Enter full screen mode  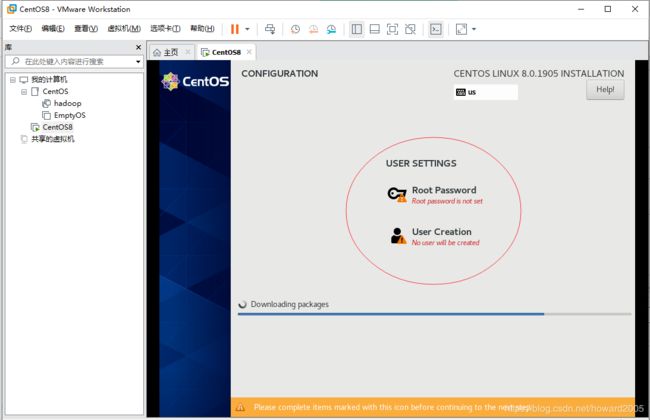click(392, 29)
